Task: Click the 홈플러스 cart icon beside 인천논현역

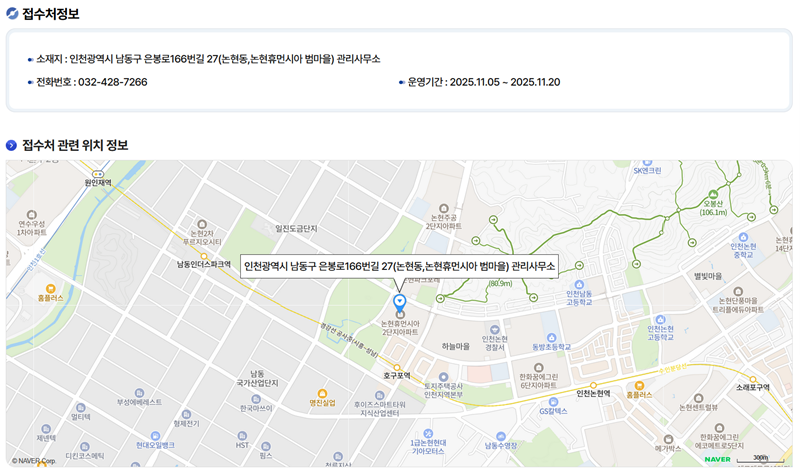Action: click(639, 386)
